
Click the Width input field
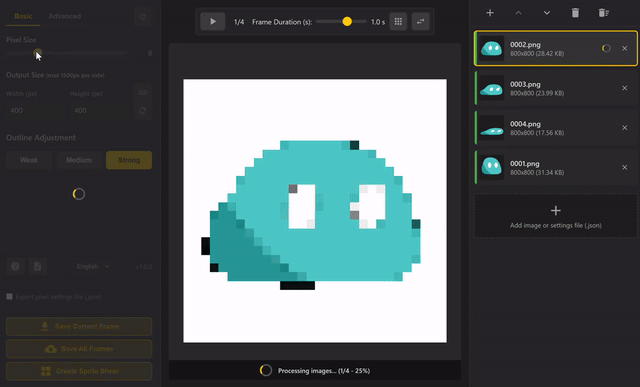[x=35, y=110]
